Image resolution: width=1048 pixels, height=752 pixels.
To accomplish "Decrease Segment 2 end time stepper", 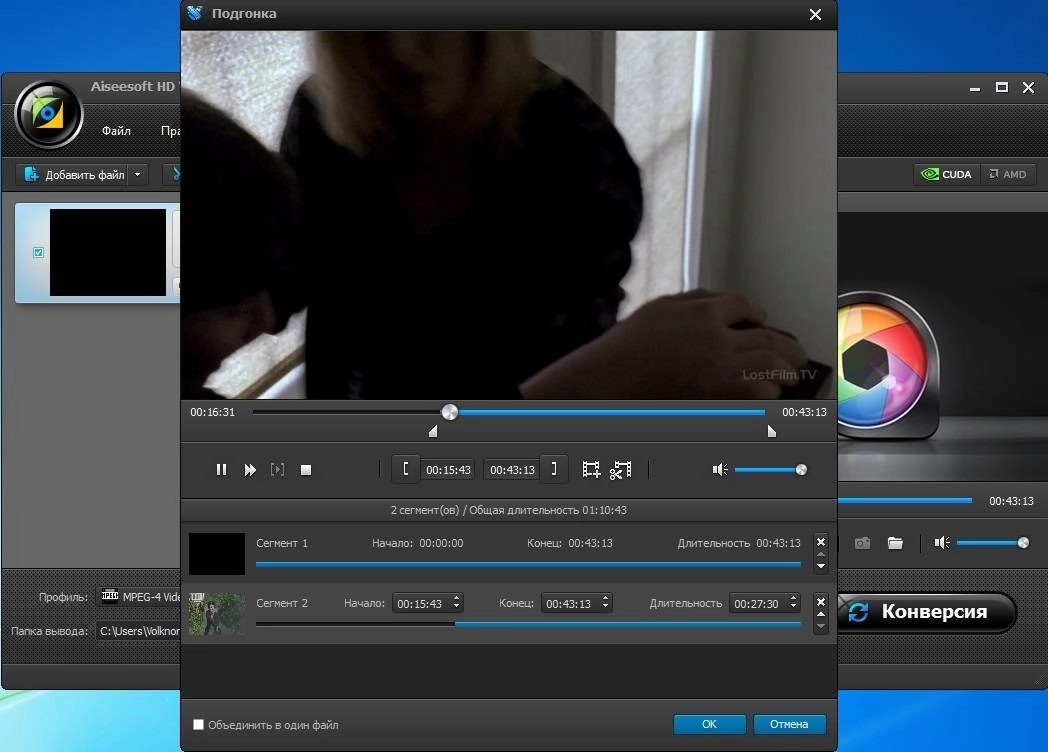I will [x=605, y=608].
